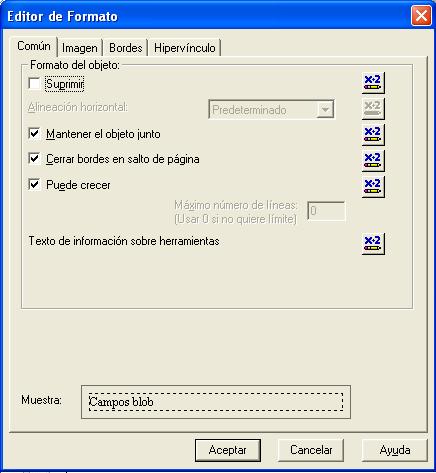Viewport: 436px width, 473px height.
Task: Open the Hipervínculo tab
Action: [185, 48]
